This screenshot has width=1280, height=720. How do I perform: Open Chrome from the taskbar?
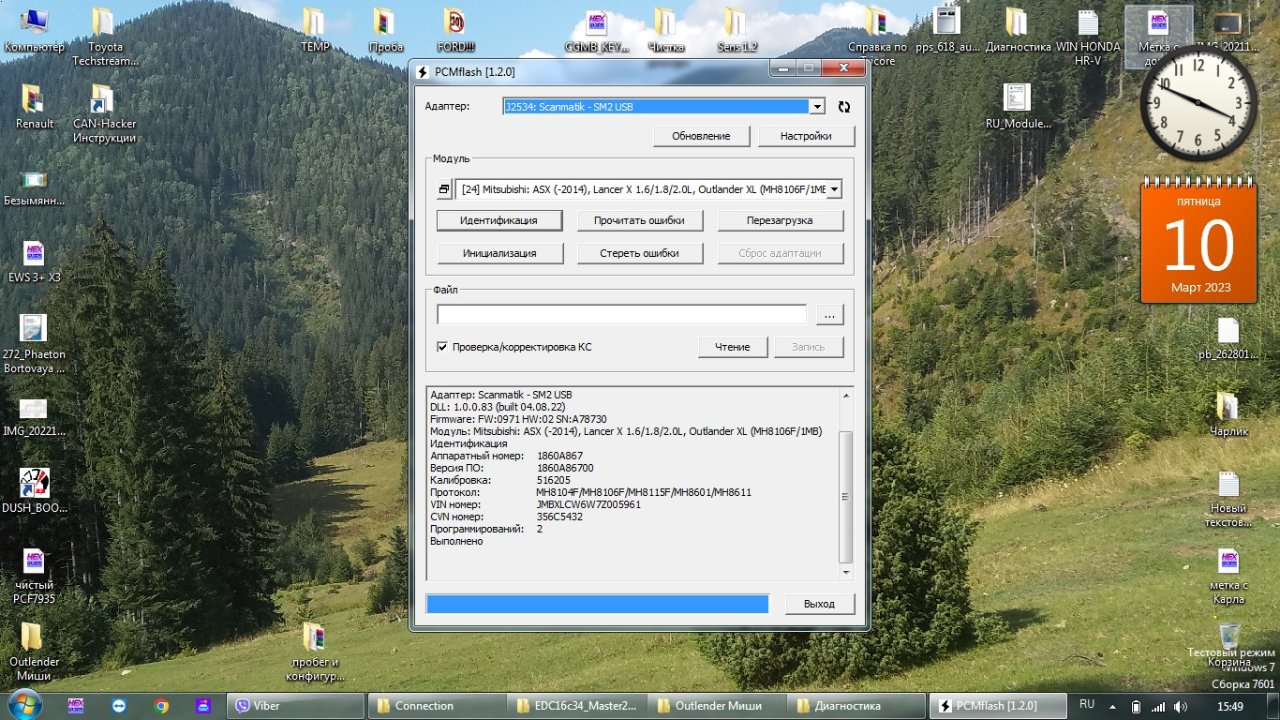coord(161,705)
